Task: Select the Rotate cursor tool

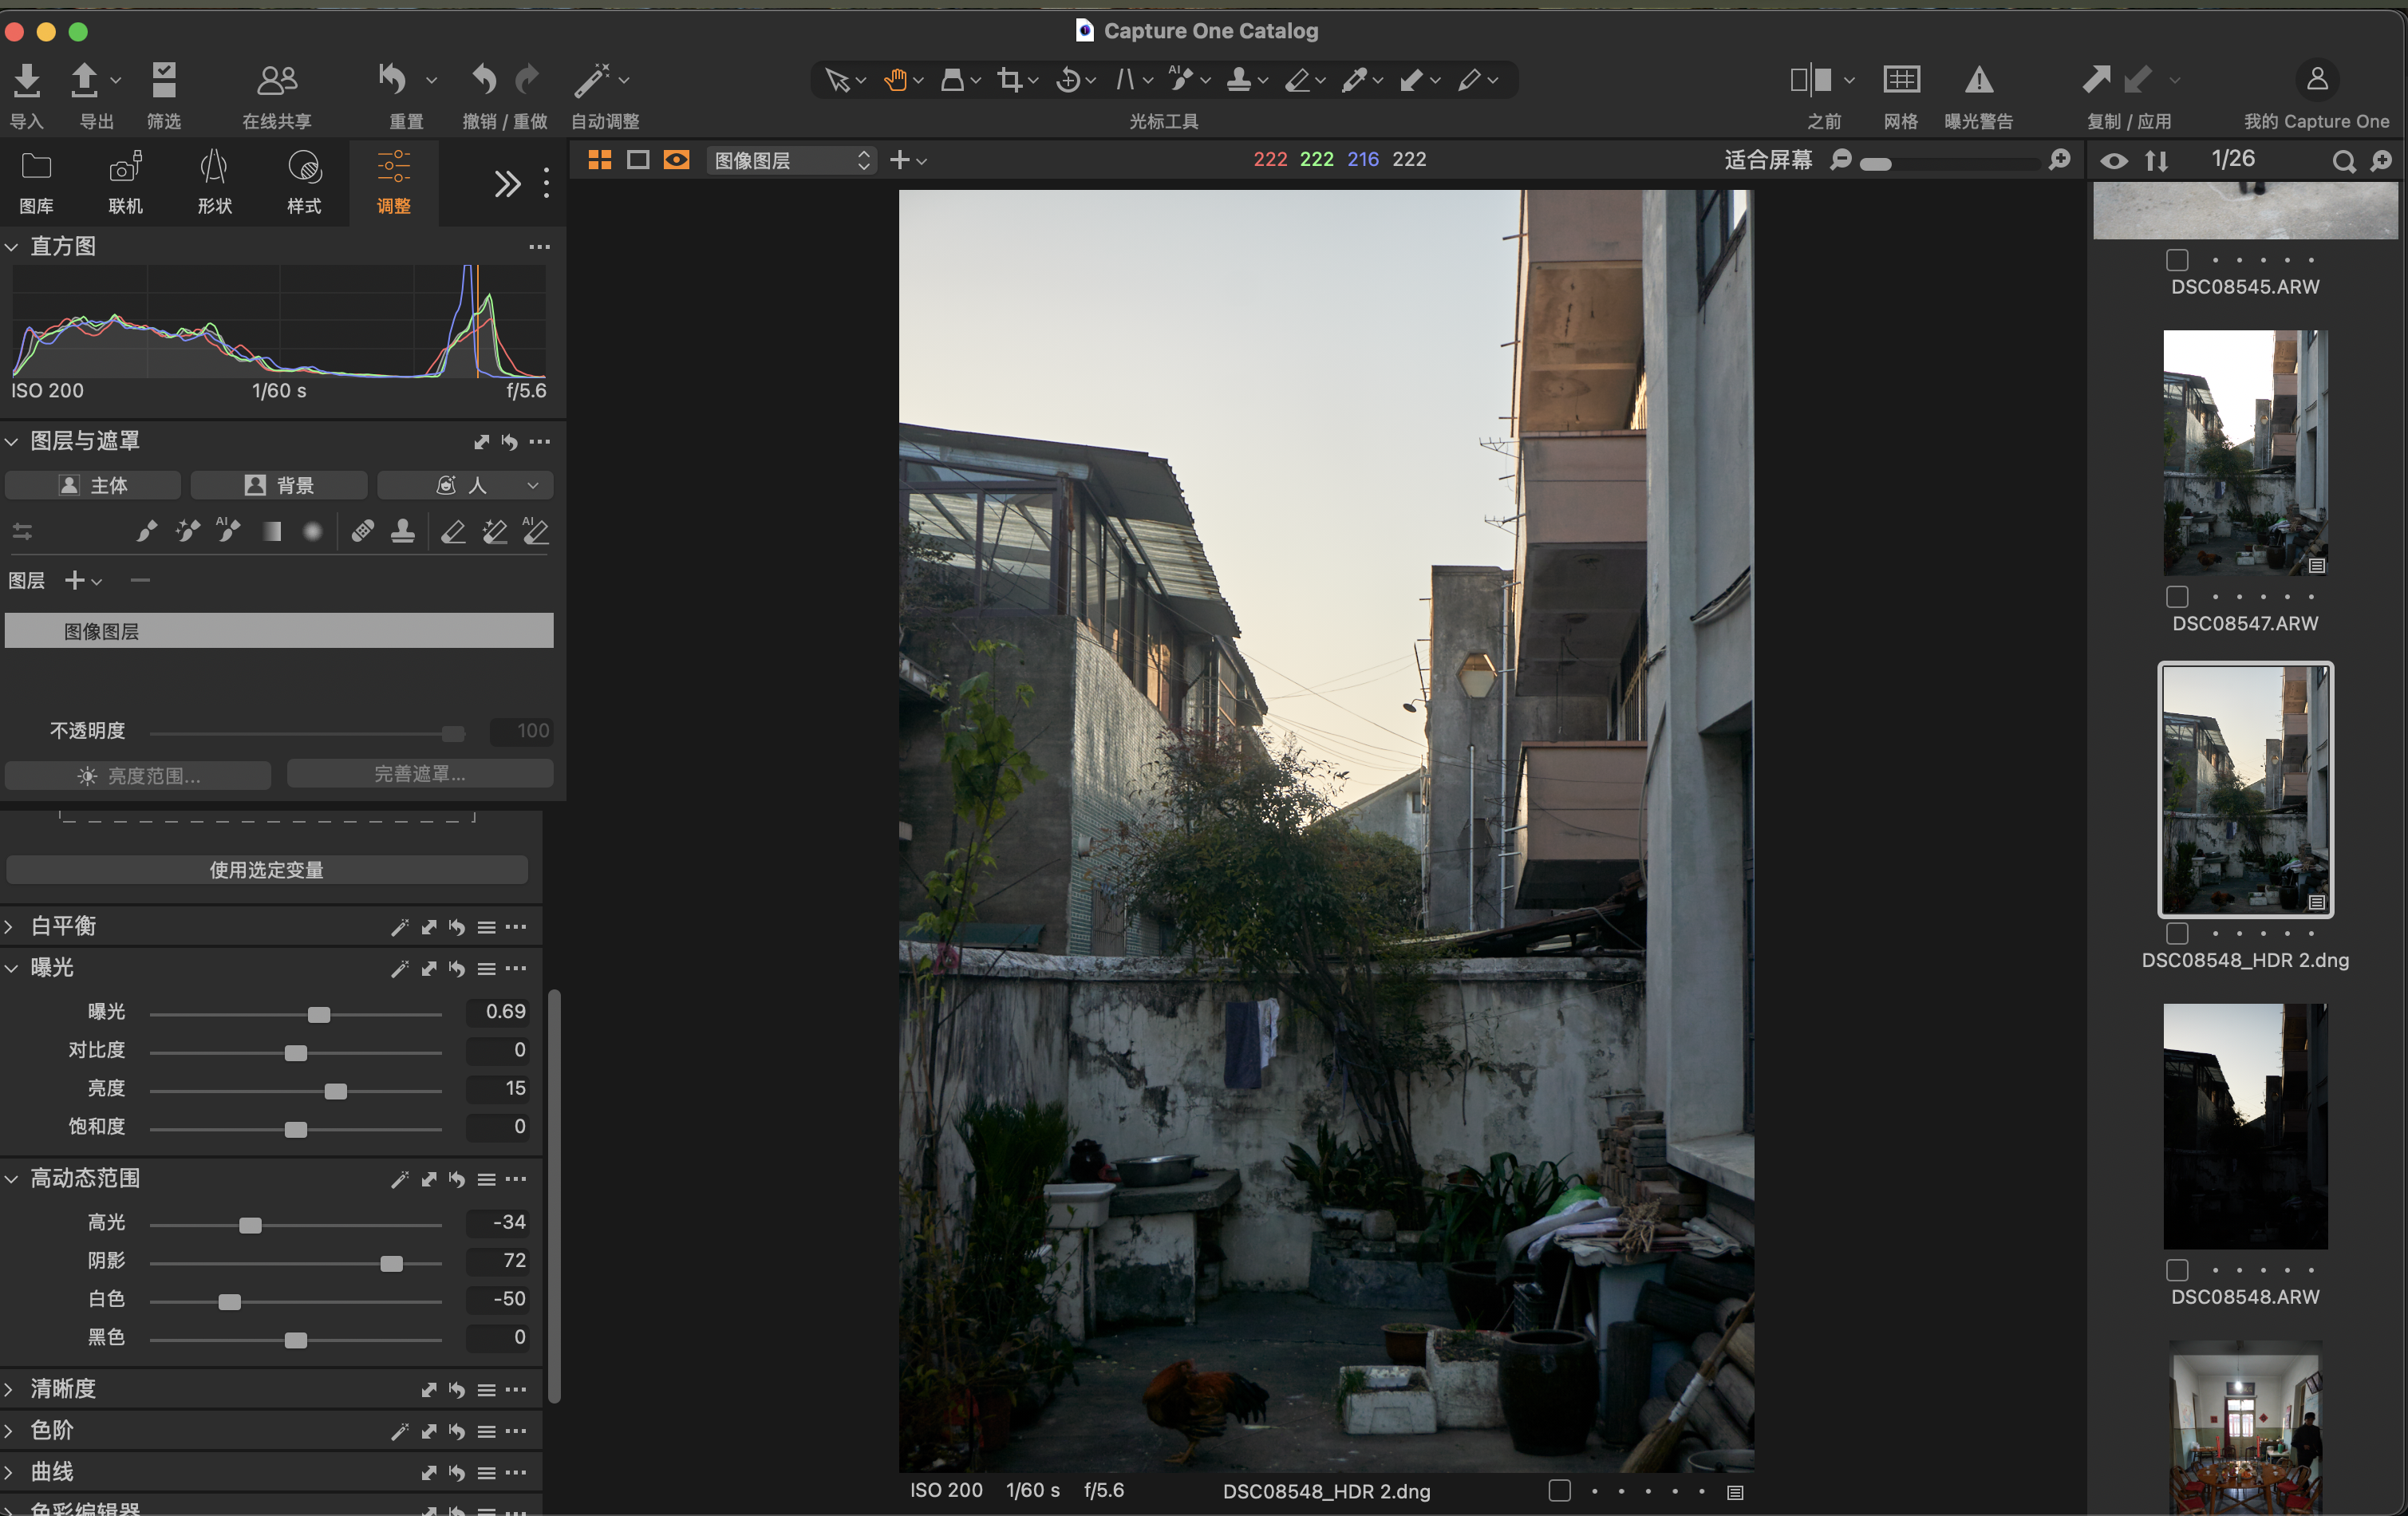Action: point(1068,80)
